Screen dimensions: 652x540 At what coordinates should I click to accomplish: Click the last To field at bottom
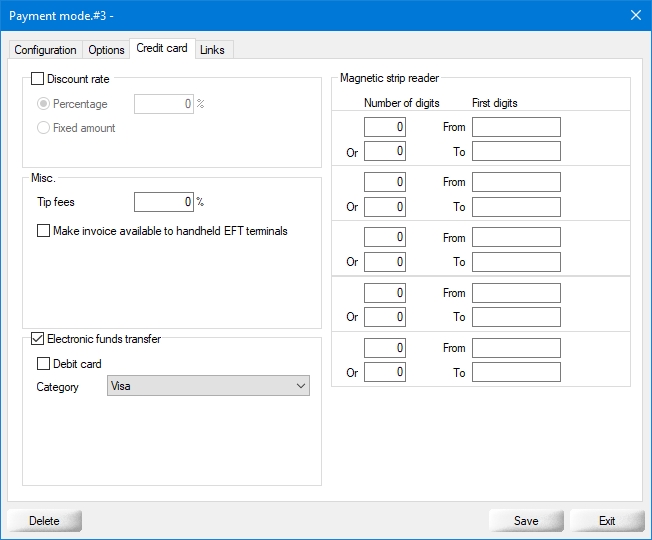click(516, 372)
